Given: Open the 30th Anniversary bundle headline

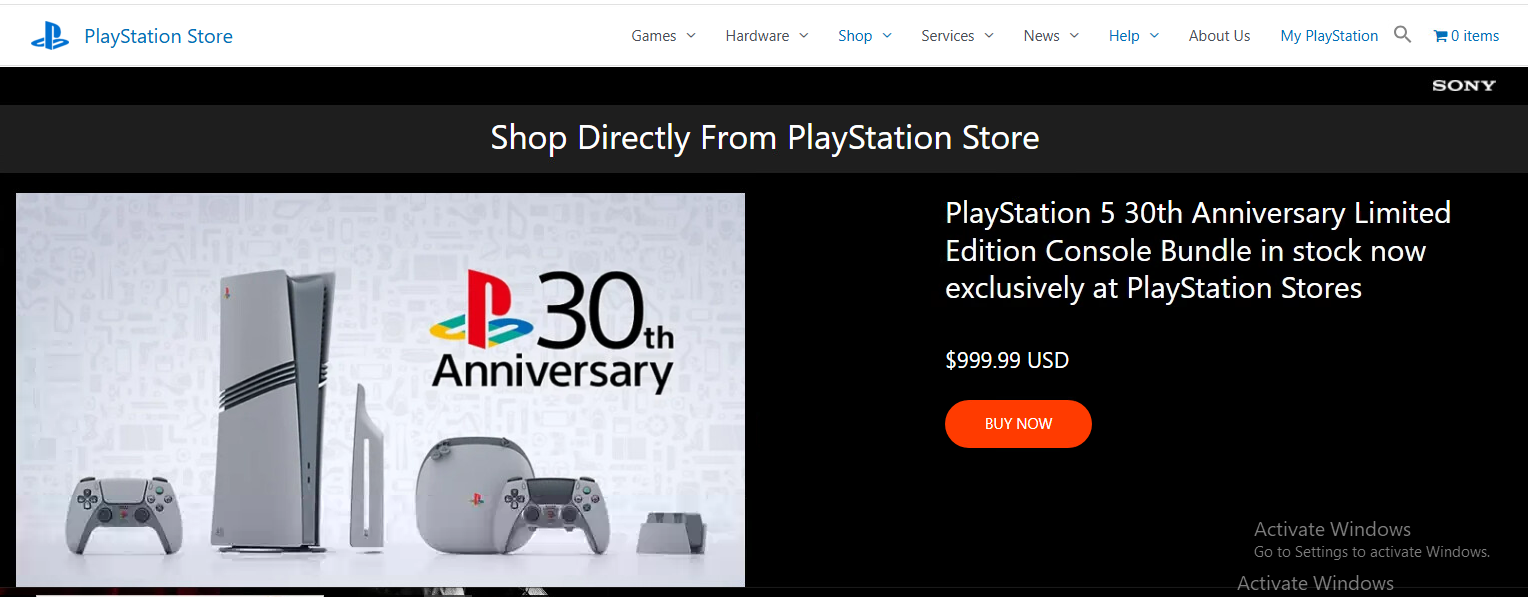Looking at the screenshot, I should tap(1198, 250).
